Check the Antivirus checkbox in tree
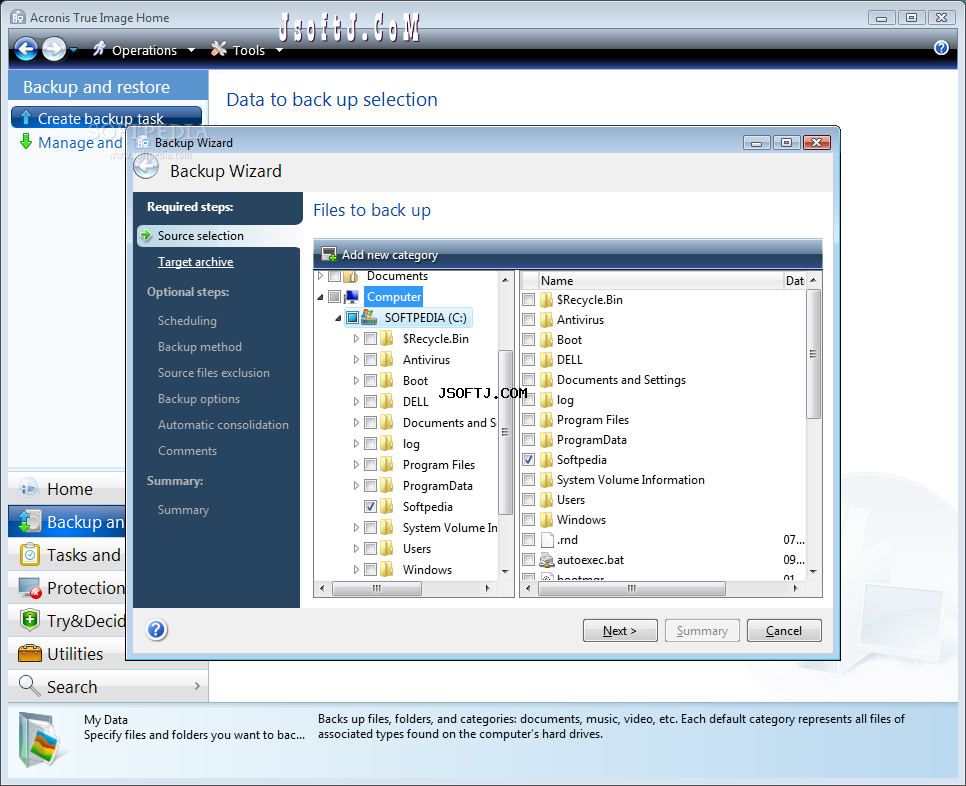966x786 pixels. point(370,359)
